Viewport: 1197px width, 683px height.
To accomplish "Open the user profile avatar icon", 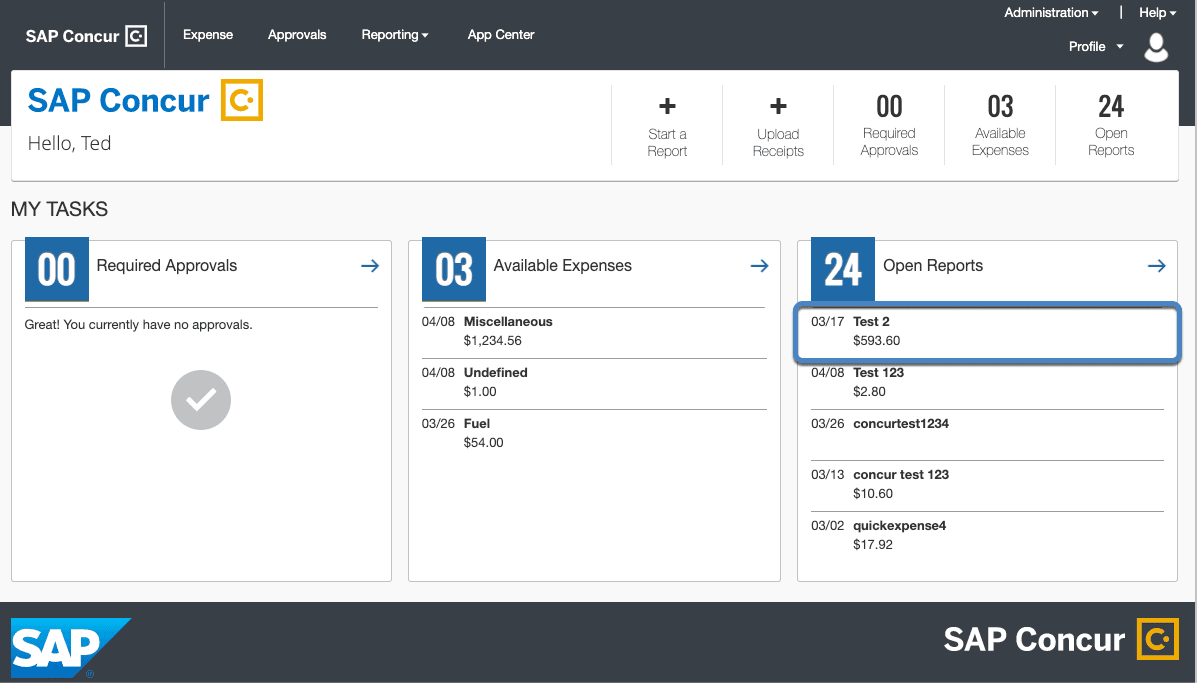I will (1156, 47).
